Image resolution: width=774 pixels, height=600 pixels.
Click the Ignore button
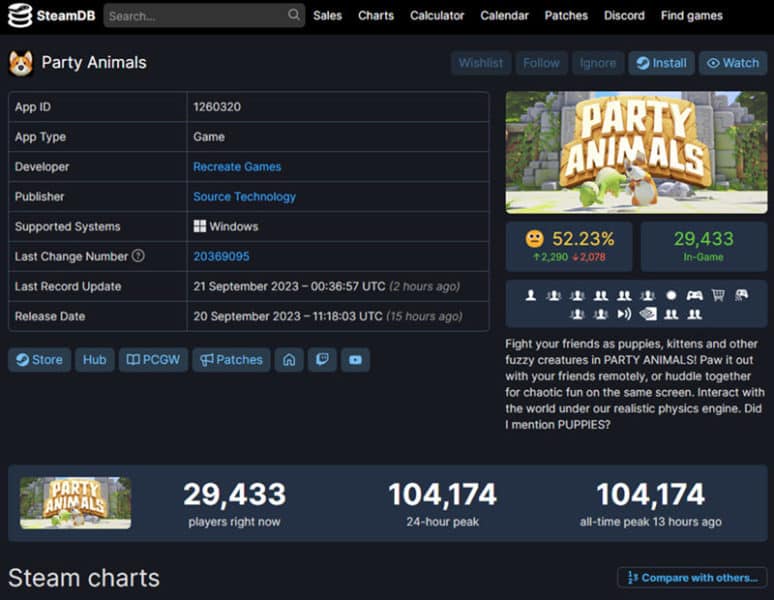[x=598, y=63]
